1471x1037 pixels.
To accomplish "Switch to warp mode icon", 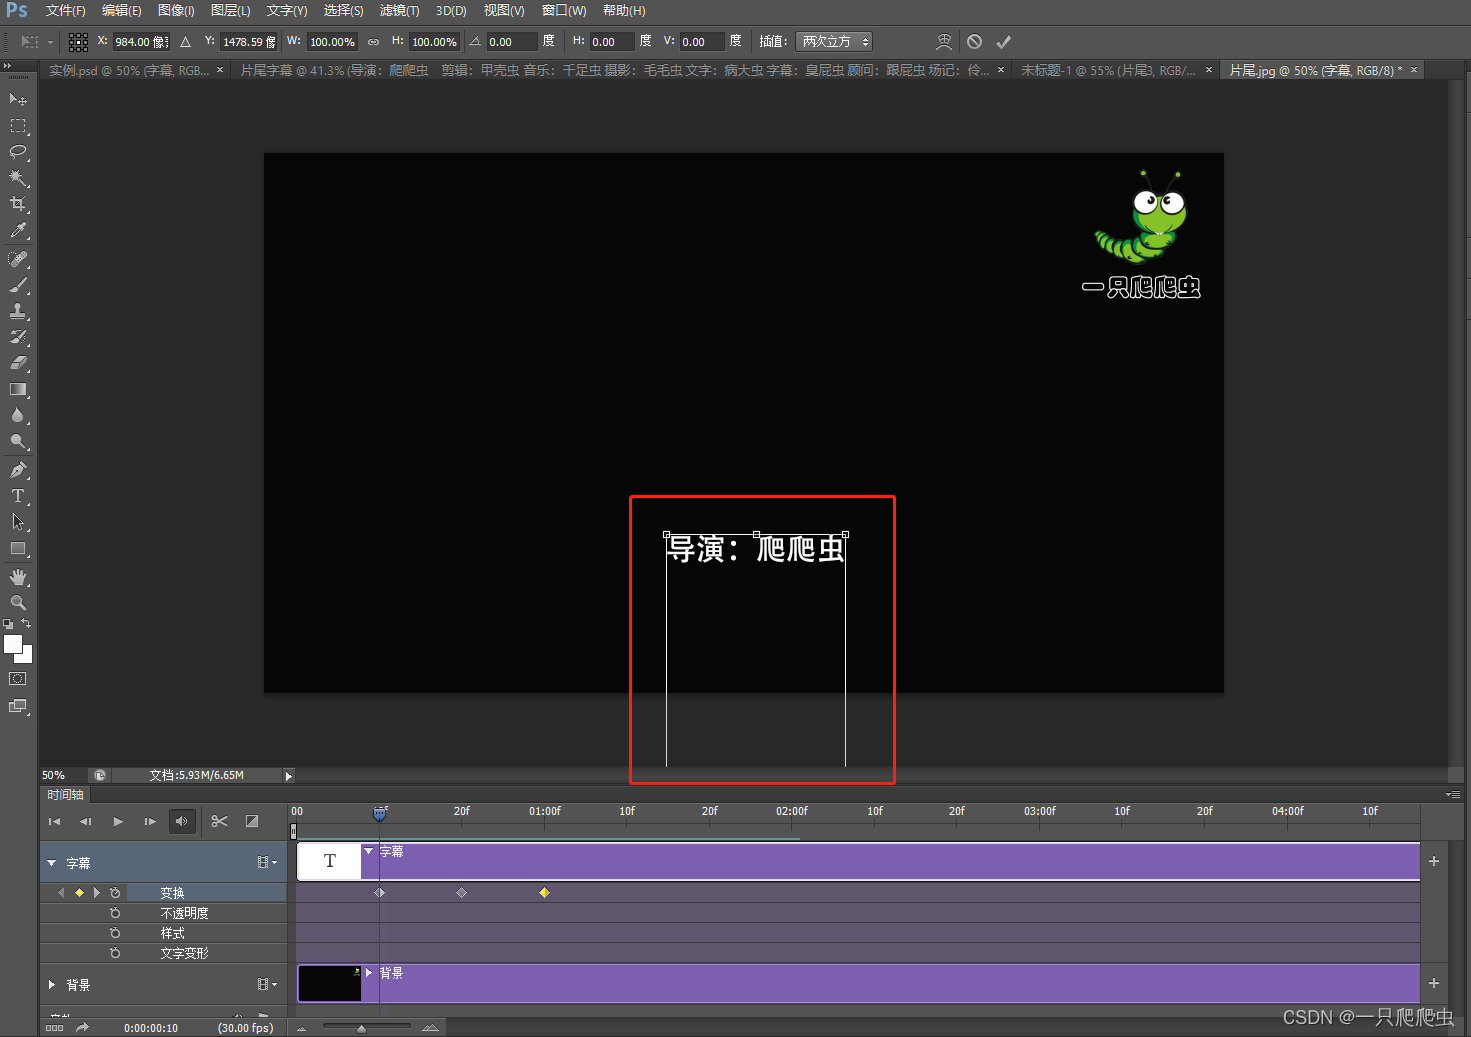I will [x=943, y=42].
